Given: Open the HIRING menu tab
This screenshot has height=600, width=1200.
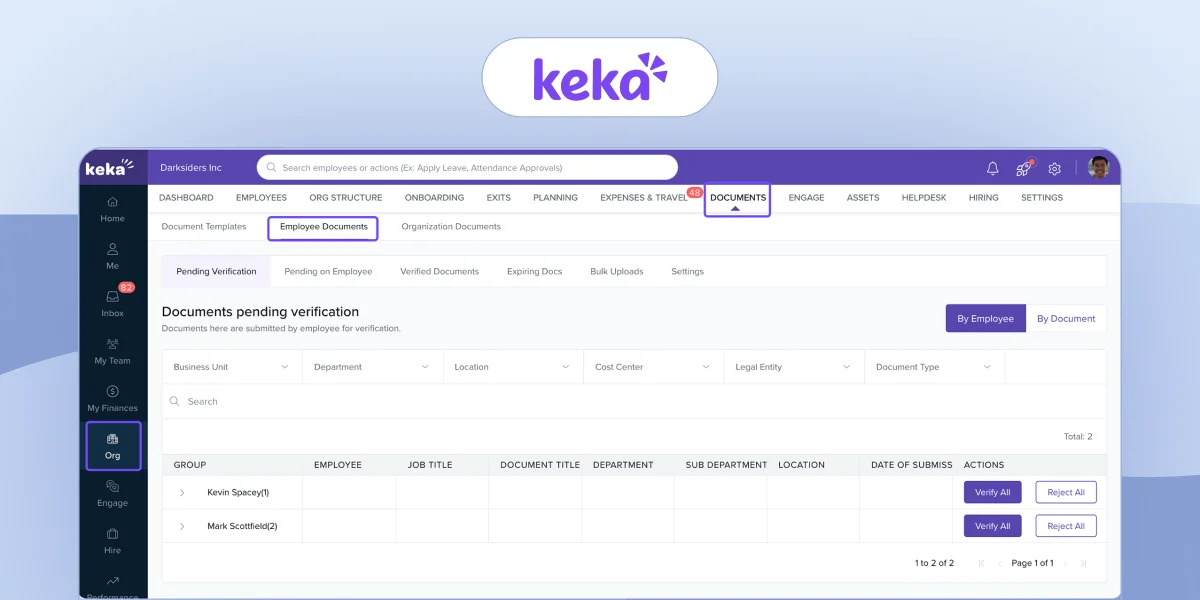Looking at the screenshot, I should pyautogui.click(x=984, y=198).
